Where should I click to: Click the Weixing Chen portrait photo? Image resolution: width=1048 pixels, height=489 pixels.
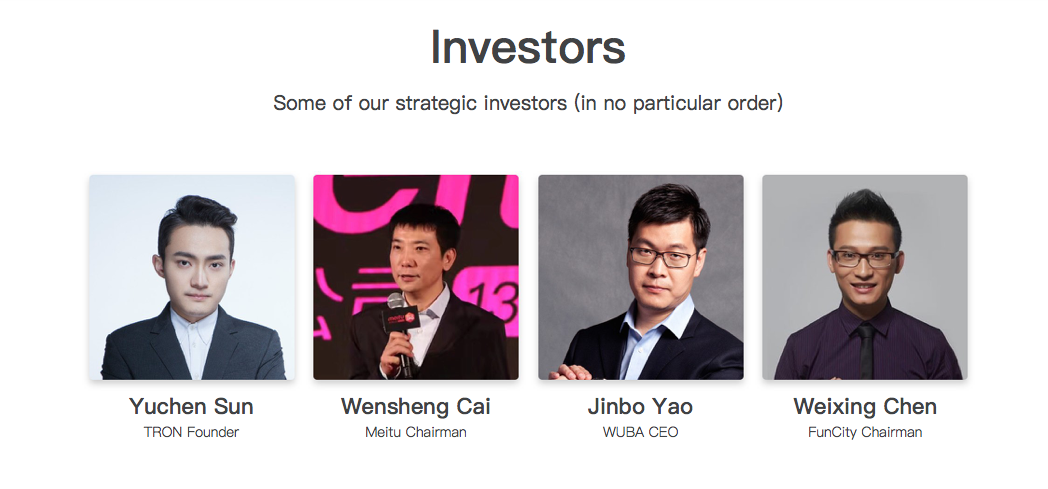click(x=864, y=277)
